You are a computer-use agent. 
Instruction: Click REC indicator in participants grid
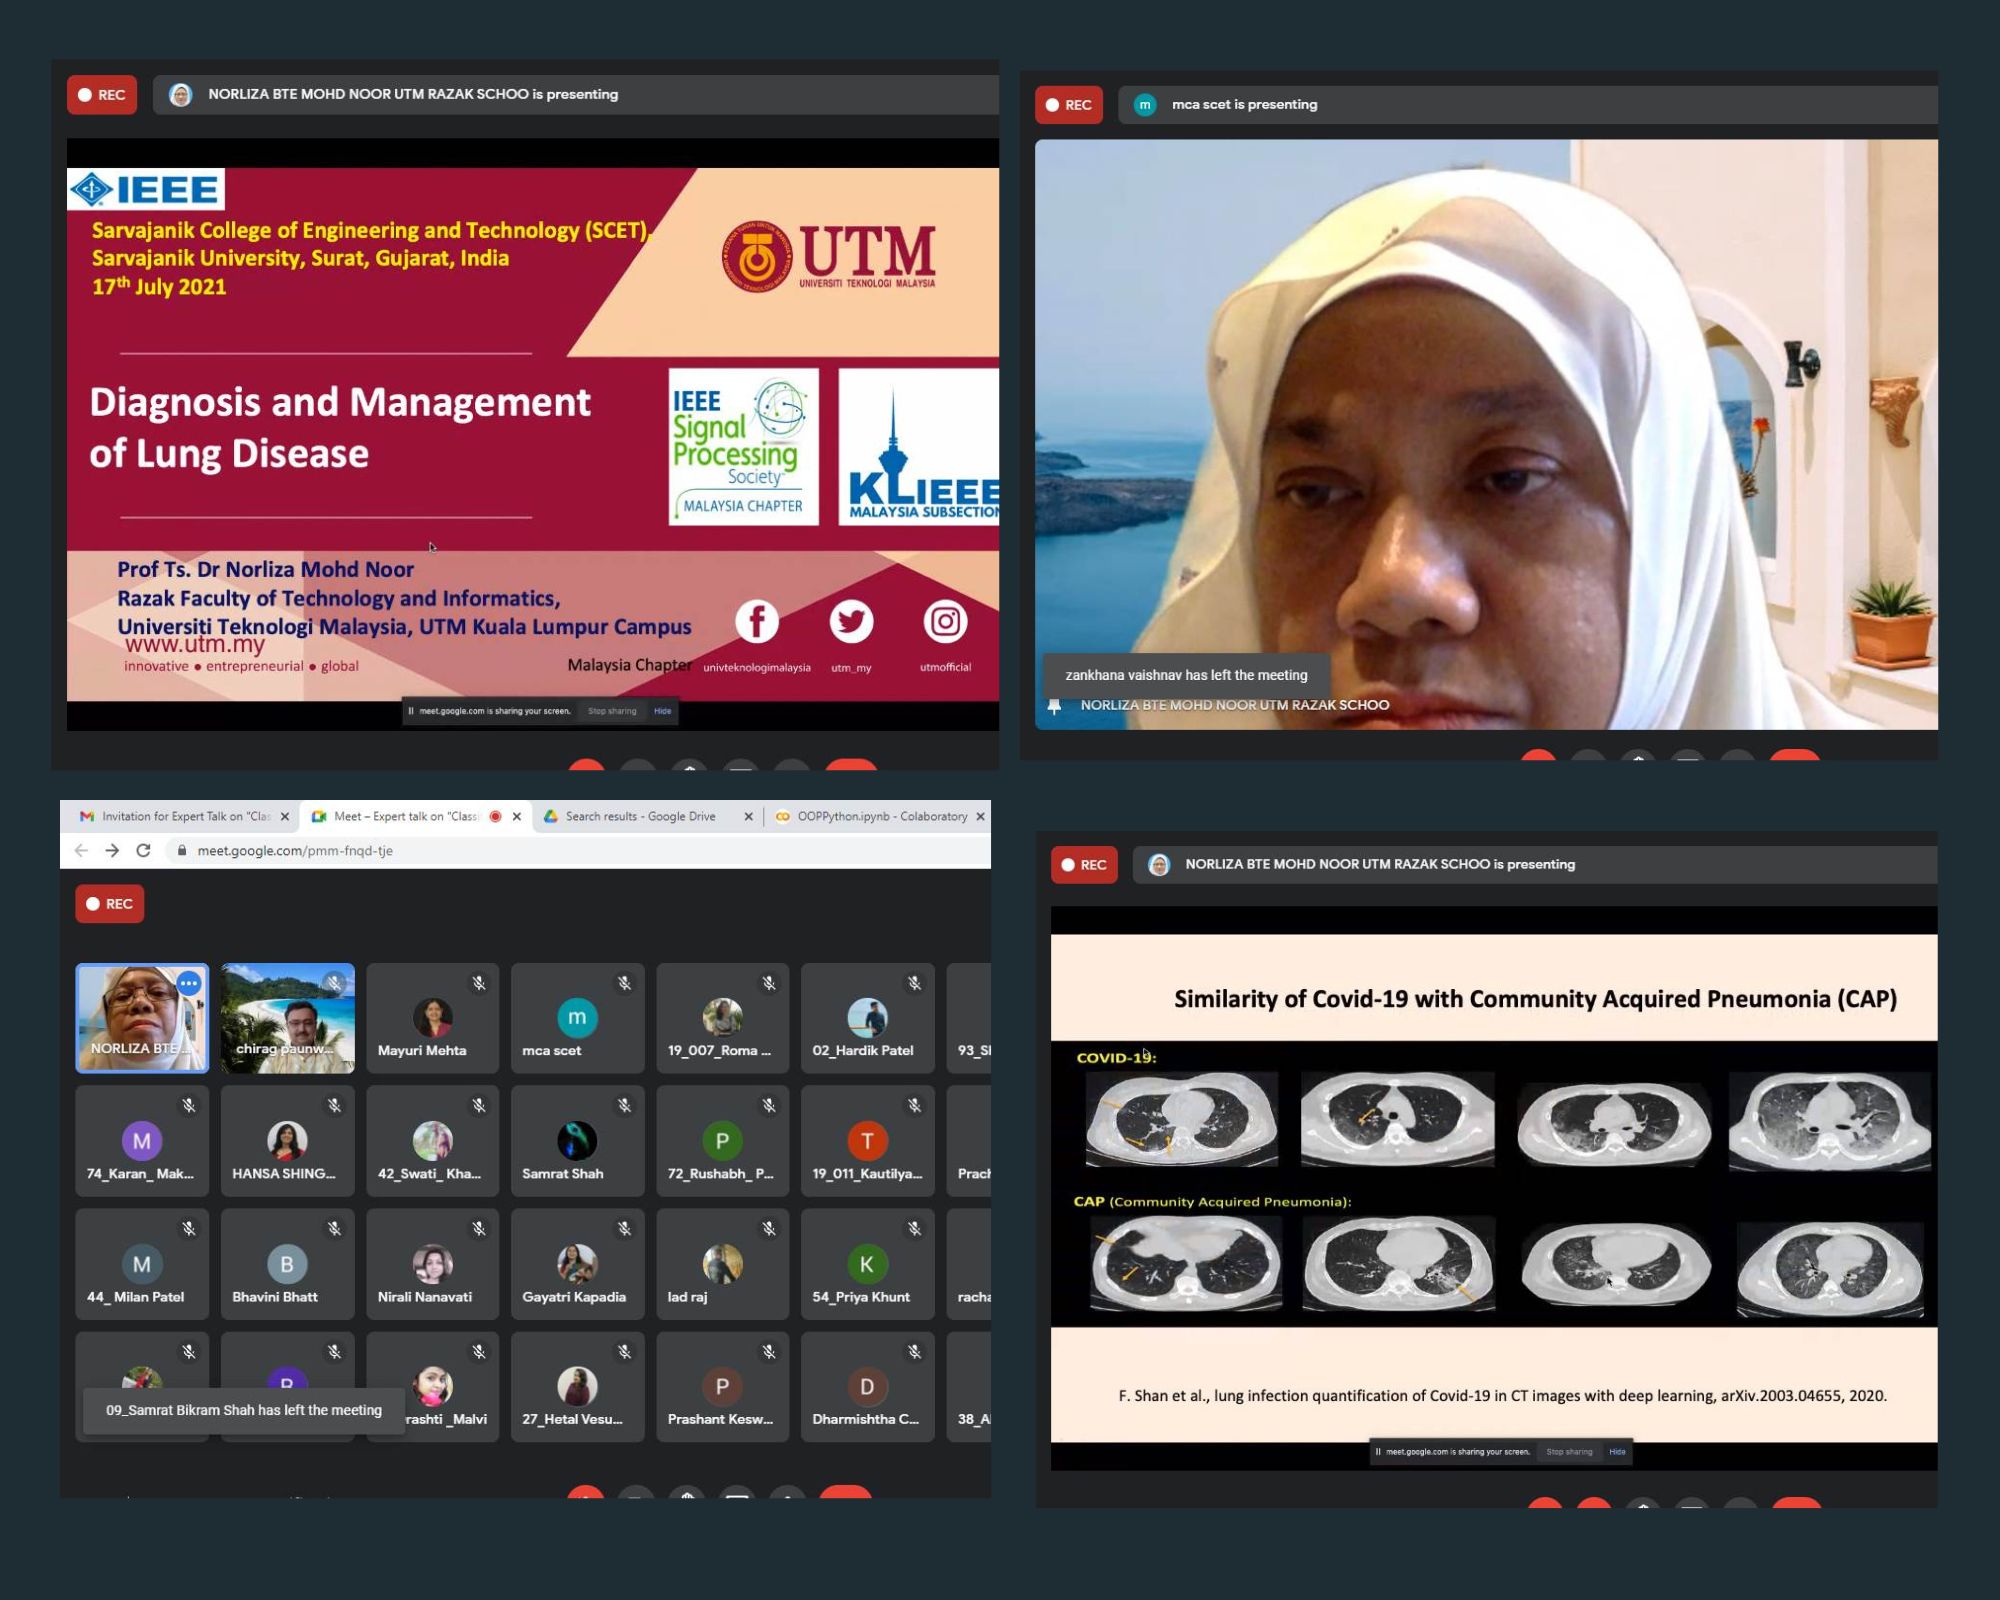110,904
